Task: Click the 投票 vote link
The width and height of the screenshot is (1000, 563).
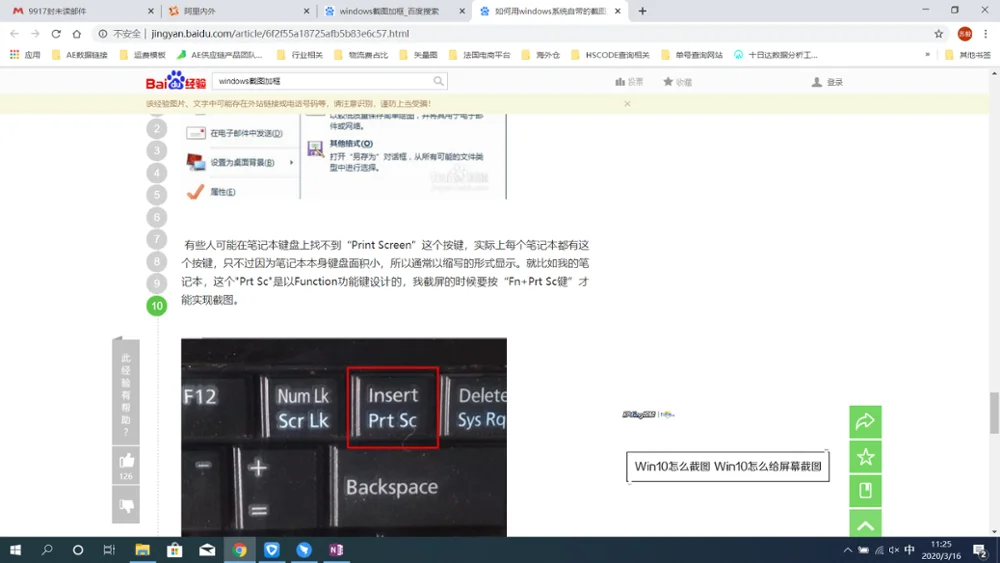Action: click(629, 82)
